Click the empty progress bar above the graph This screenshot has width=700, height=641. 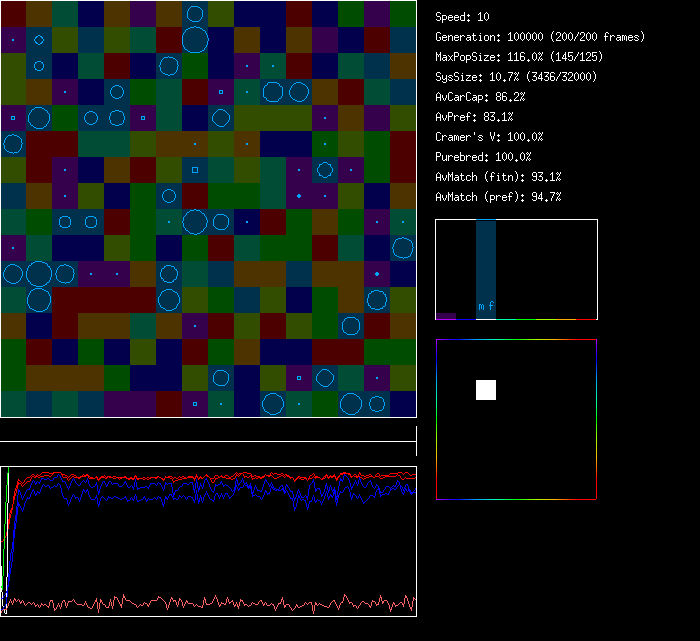(x=208, y=432)
